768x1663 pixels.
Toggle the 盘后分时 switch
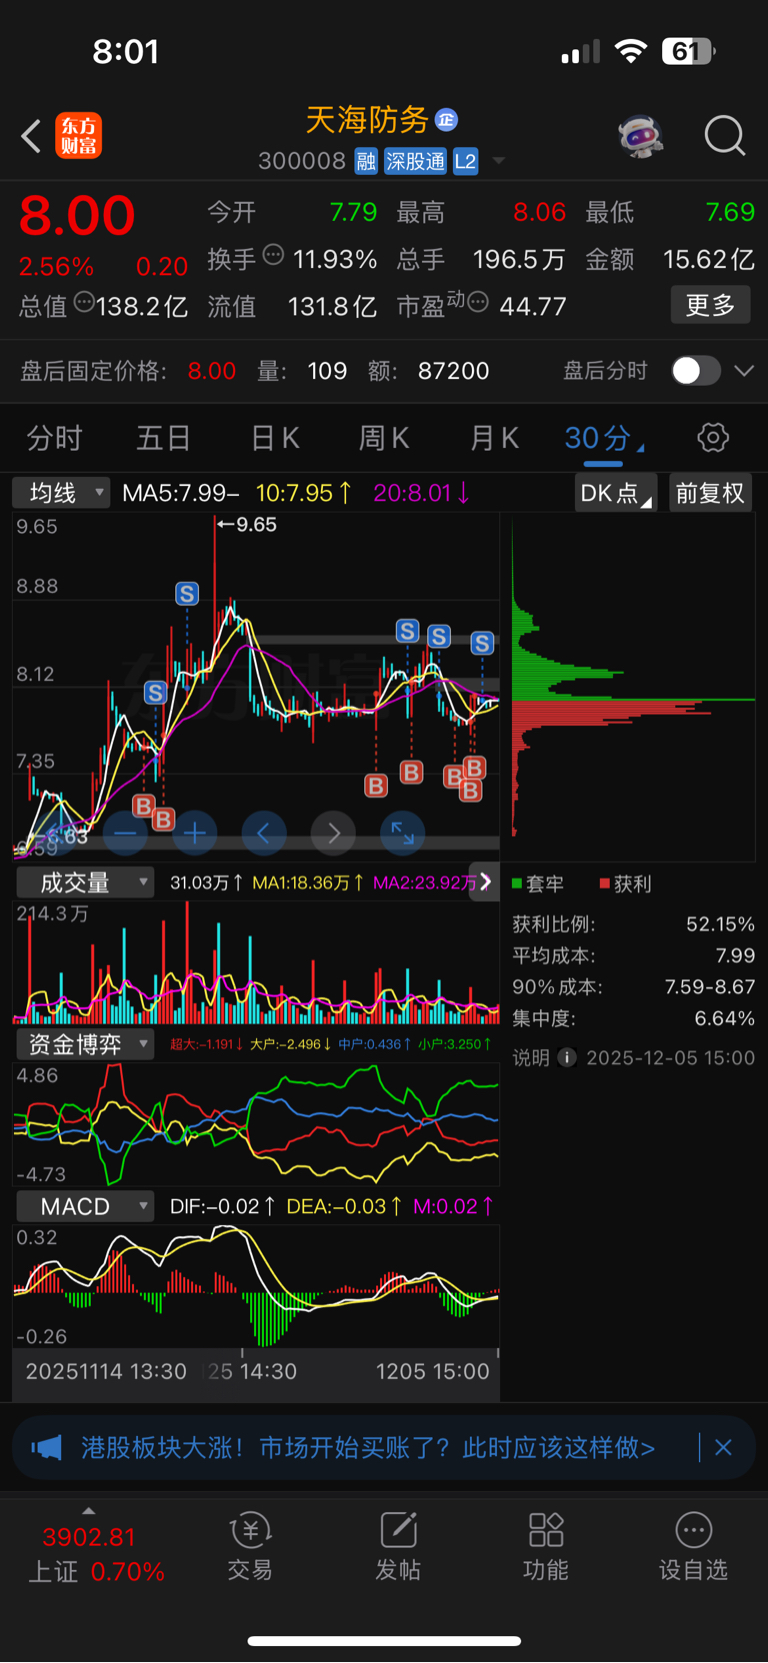695,371
